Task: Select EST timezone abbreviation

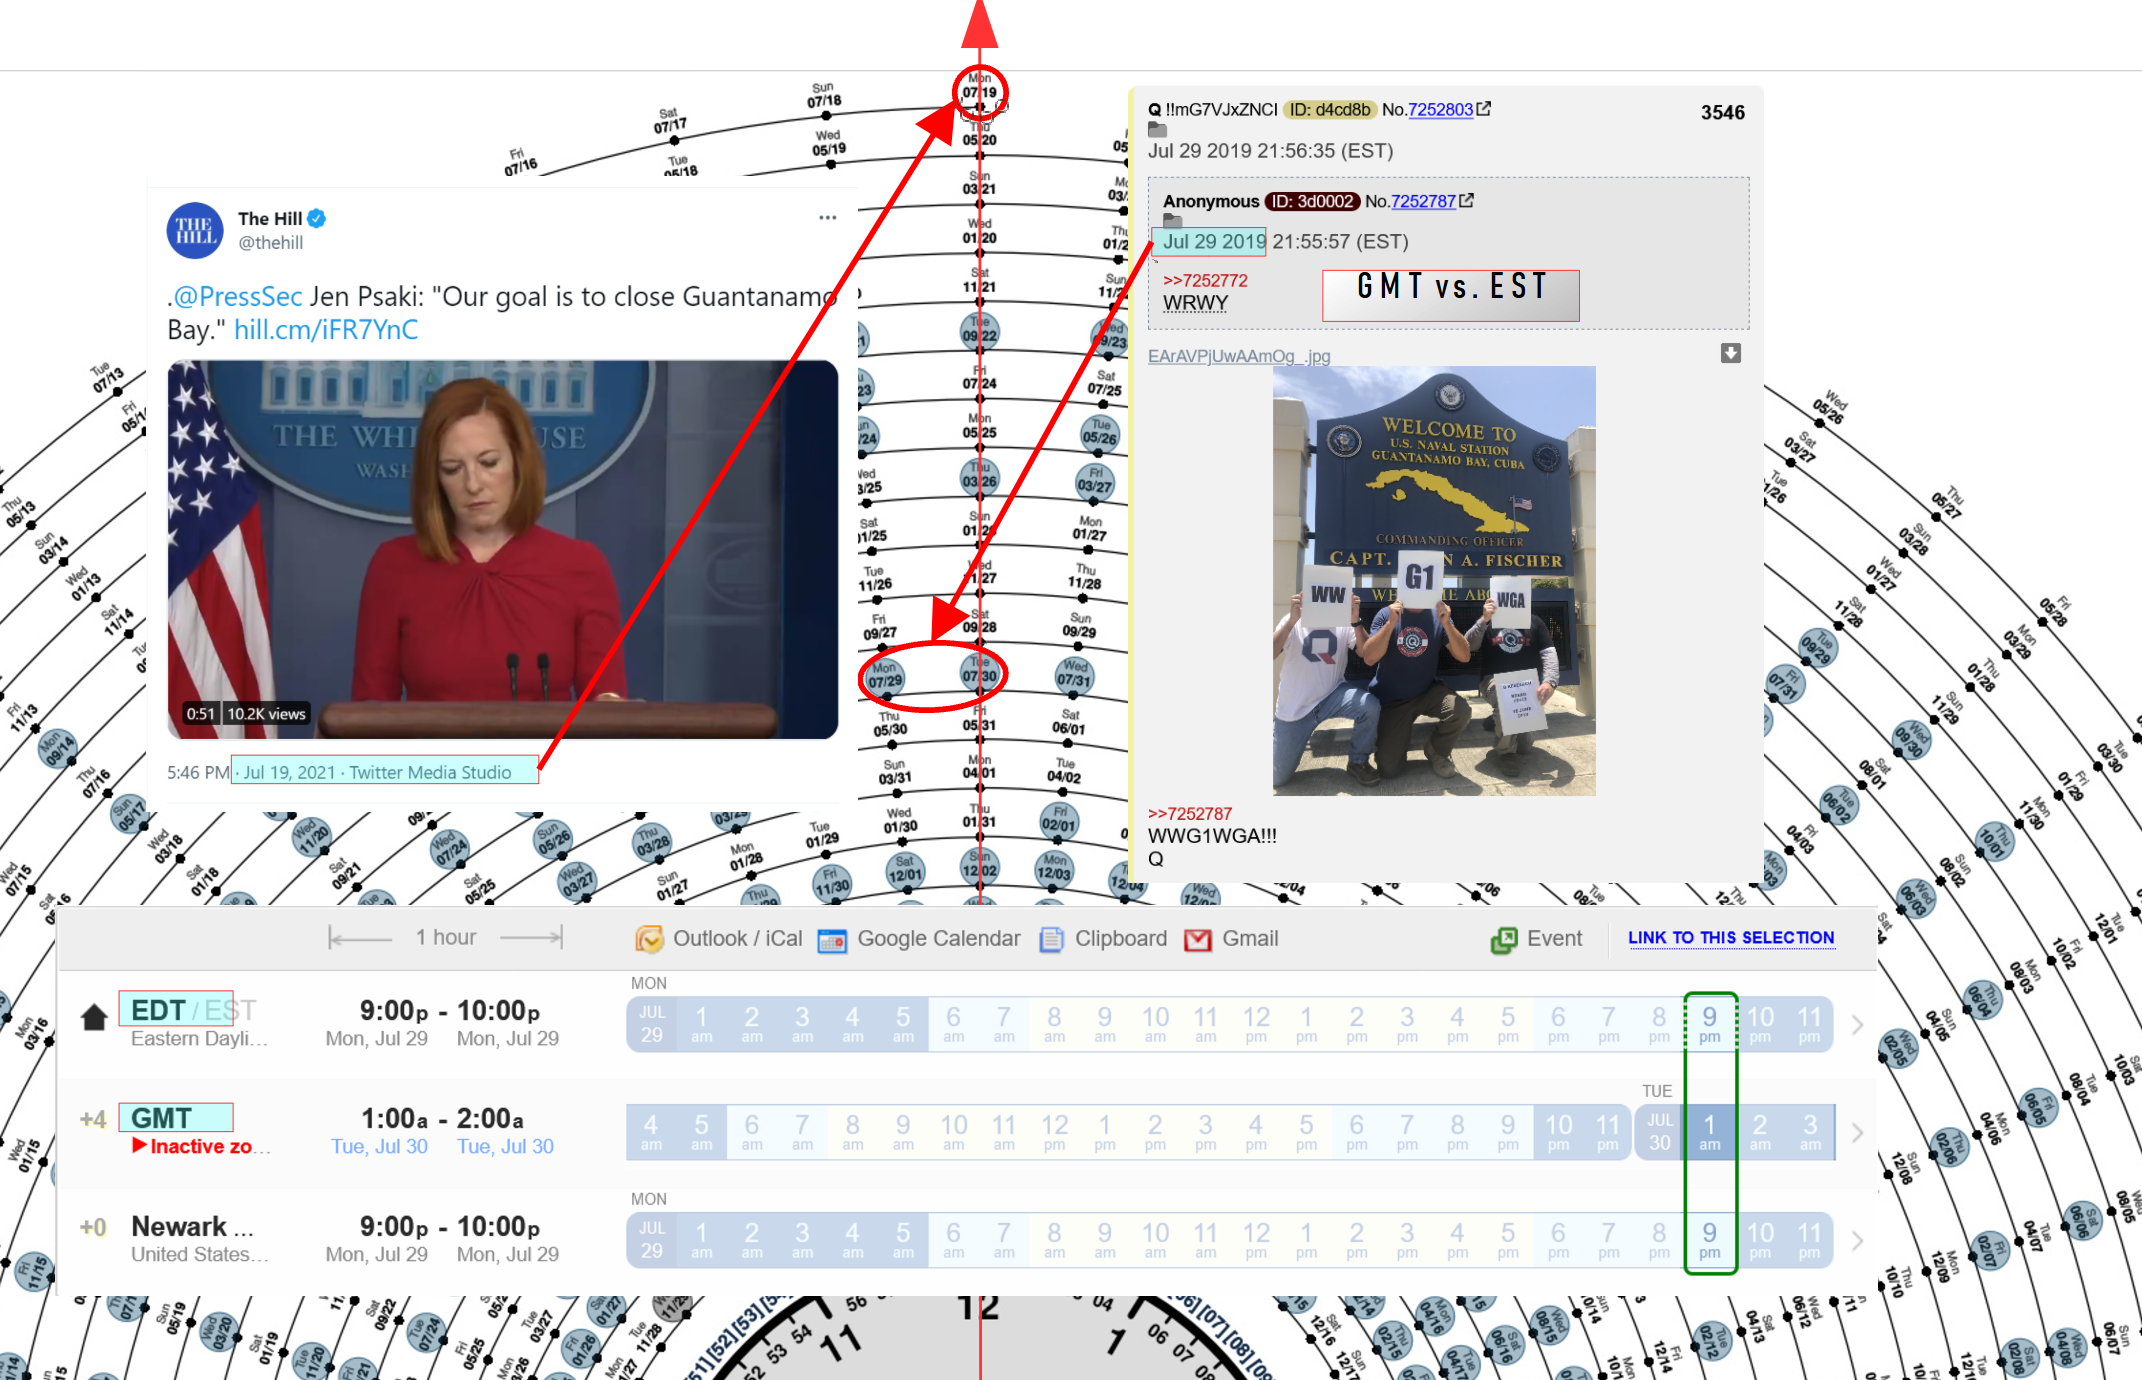Action: 230,1011
